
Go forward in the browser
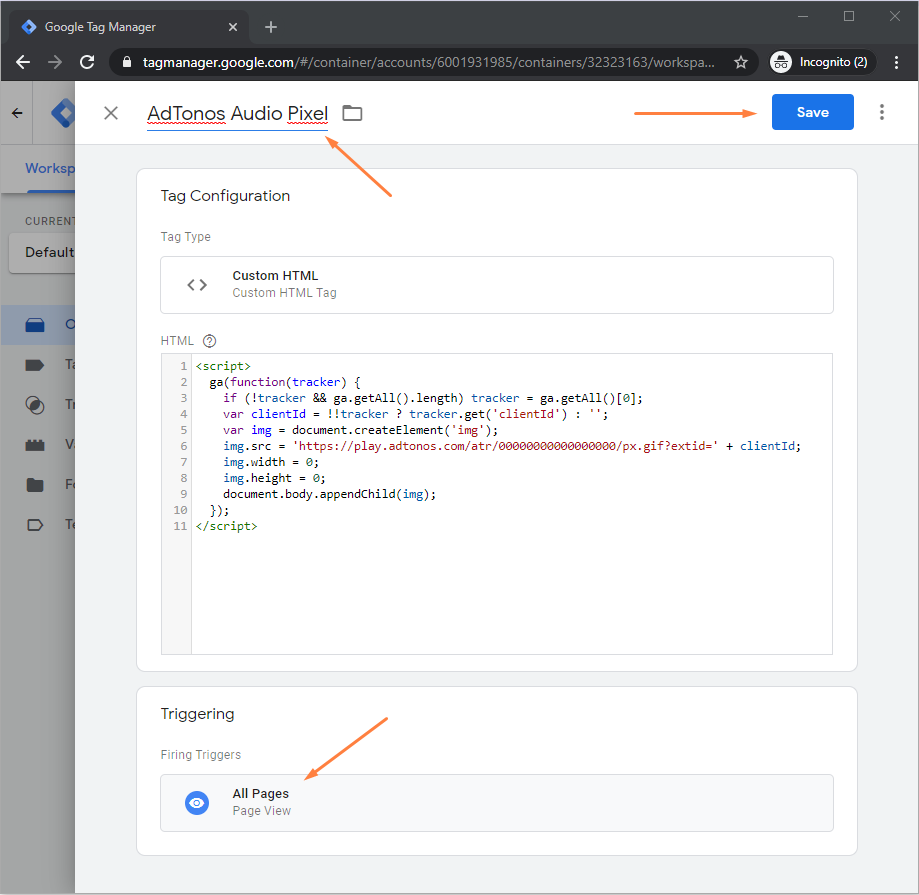55,62
